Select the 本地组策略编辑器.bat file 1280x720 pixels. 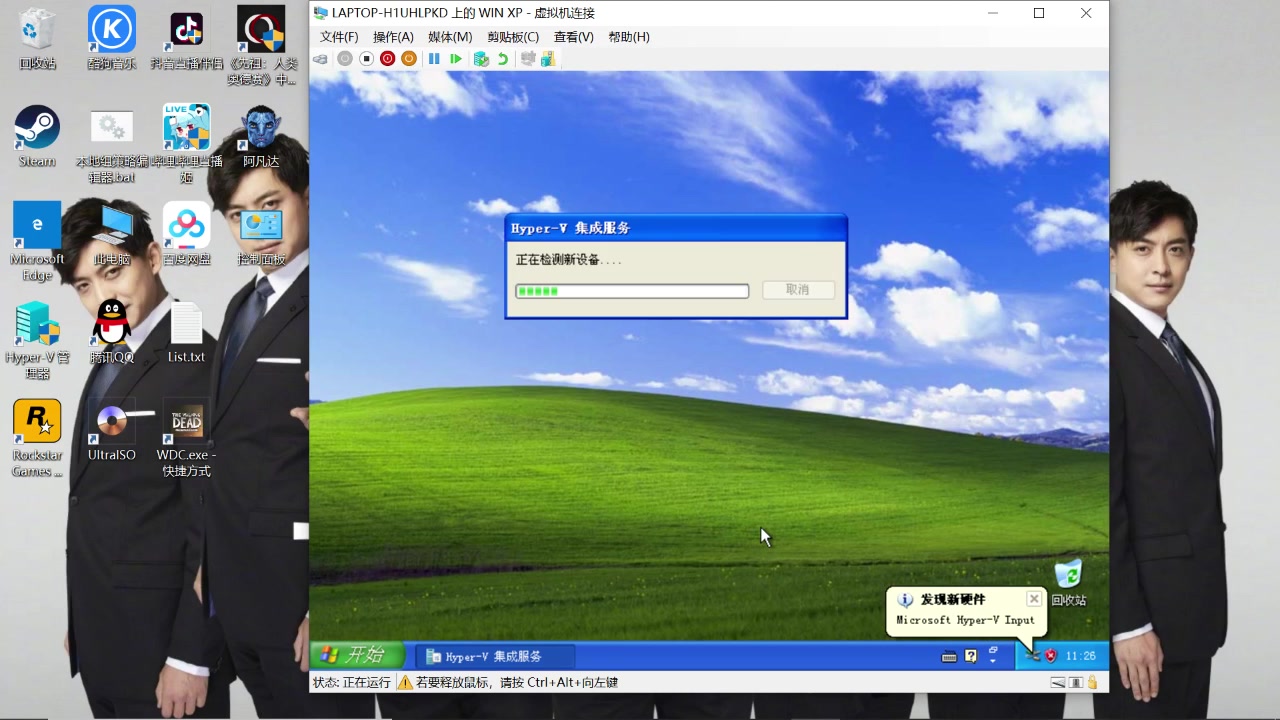pos(112,145)
